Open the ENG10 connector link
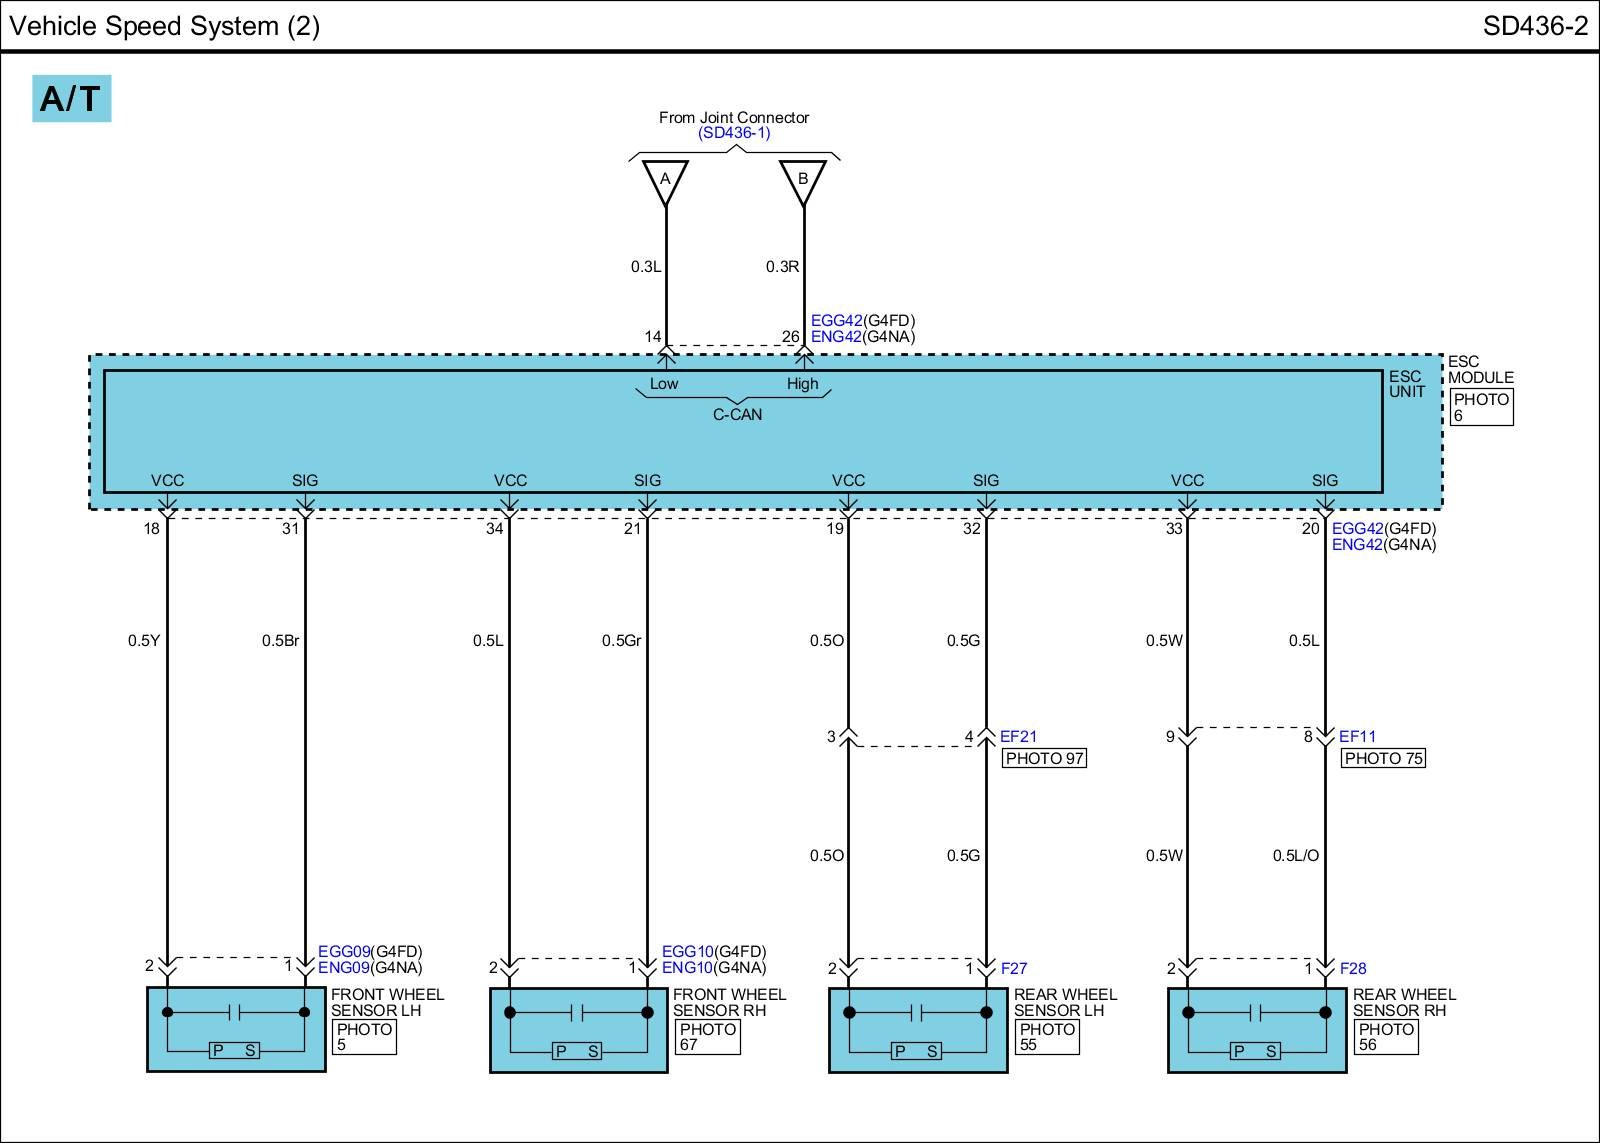 click(x=687, y=968)
